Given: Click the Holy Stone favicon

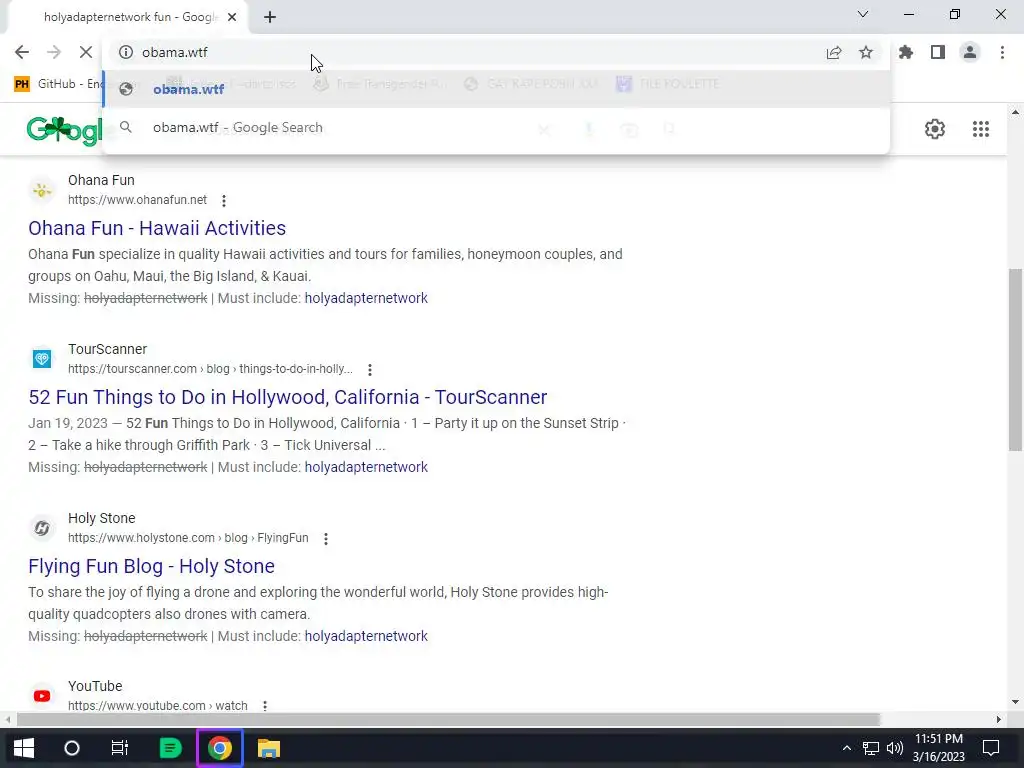Looking at the screenshot, I should point(42,528).
